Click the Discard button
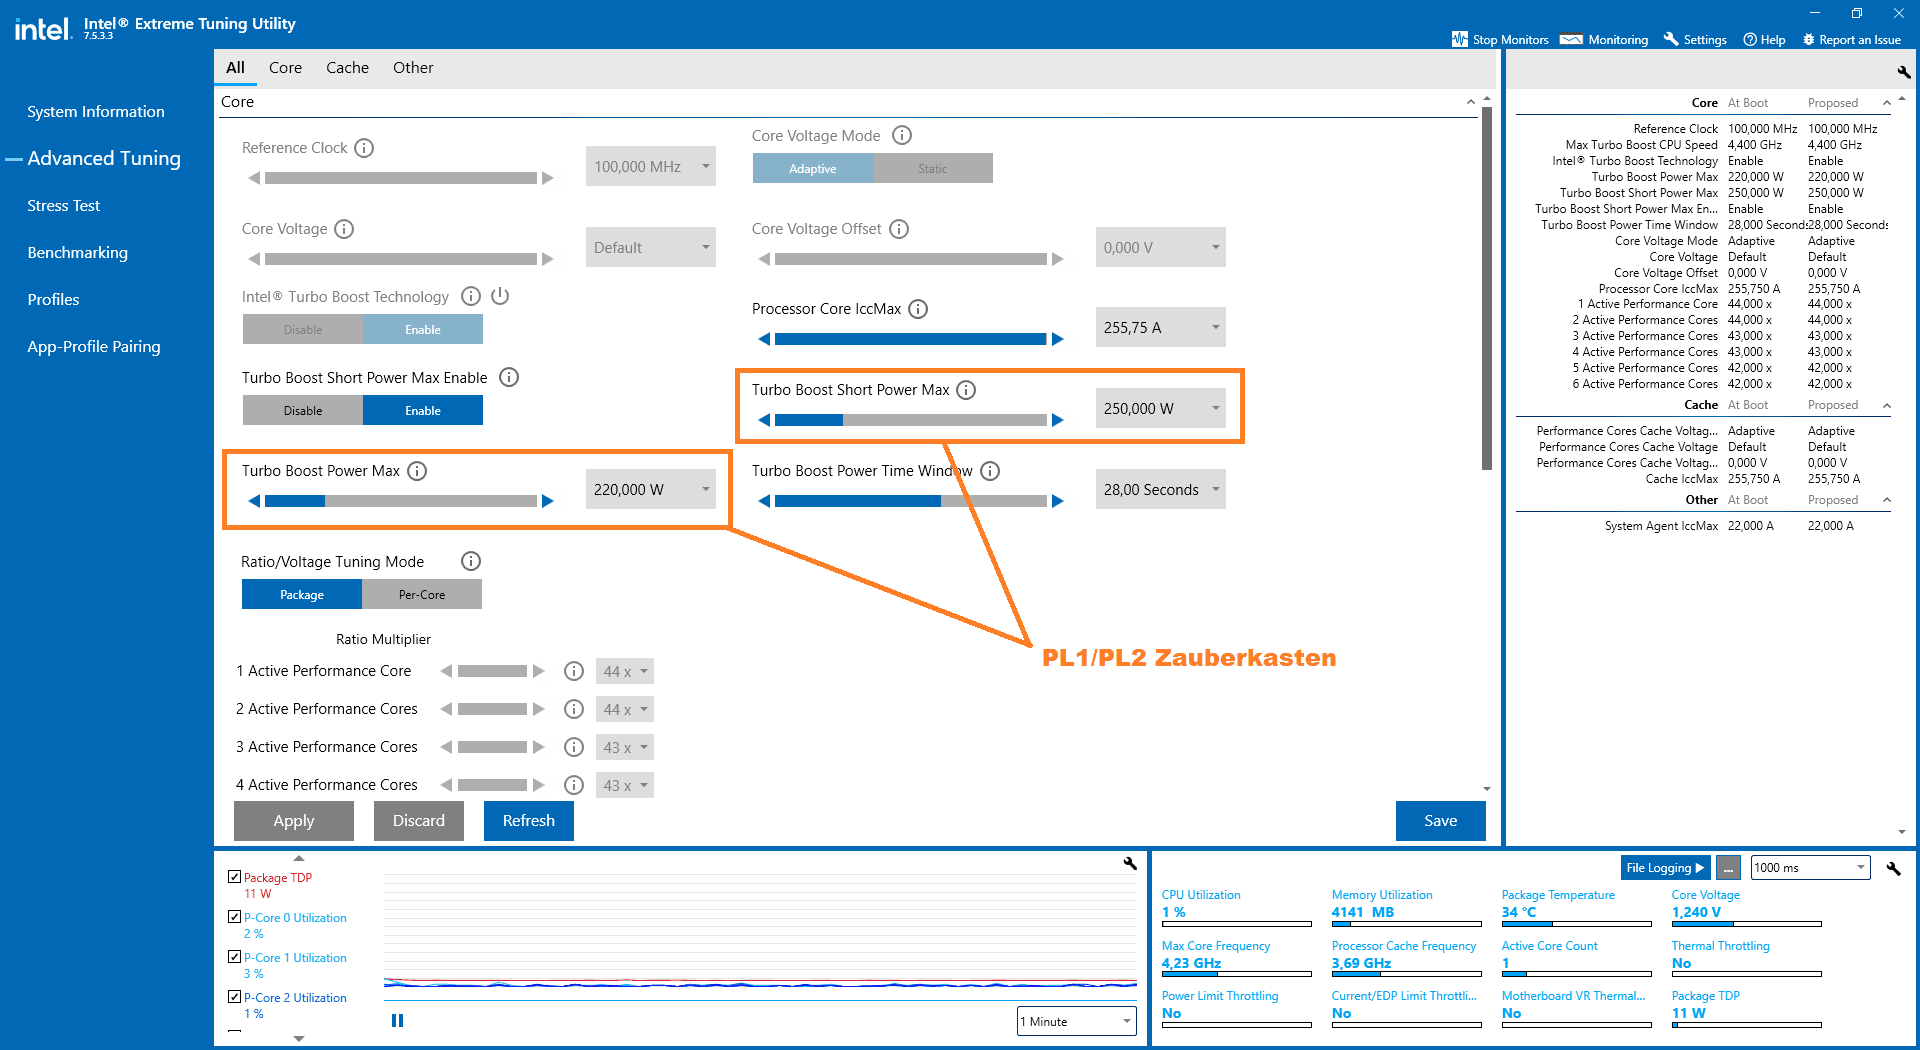This screenshot has width=1920, height=1050. [419, 821]
